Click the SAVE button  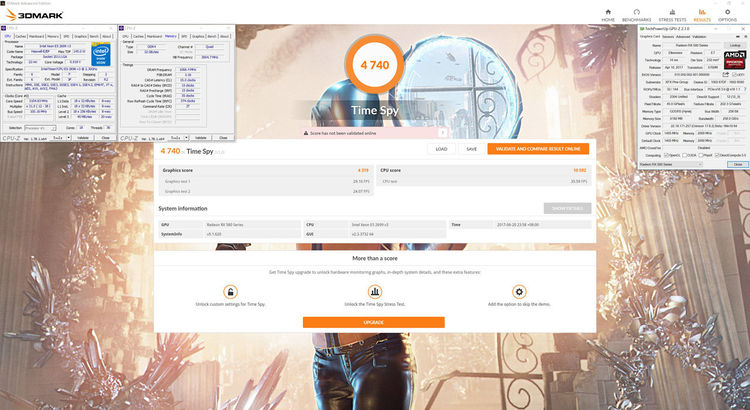click(x=472, y=149)
